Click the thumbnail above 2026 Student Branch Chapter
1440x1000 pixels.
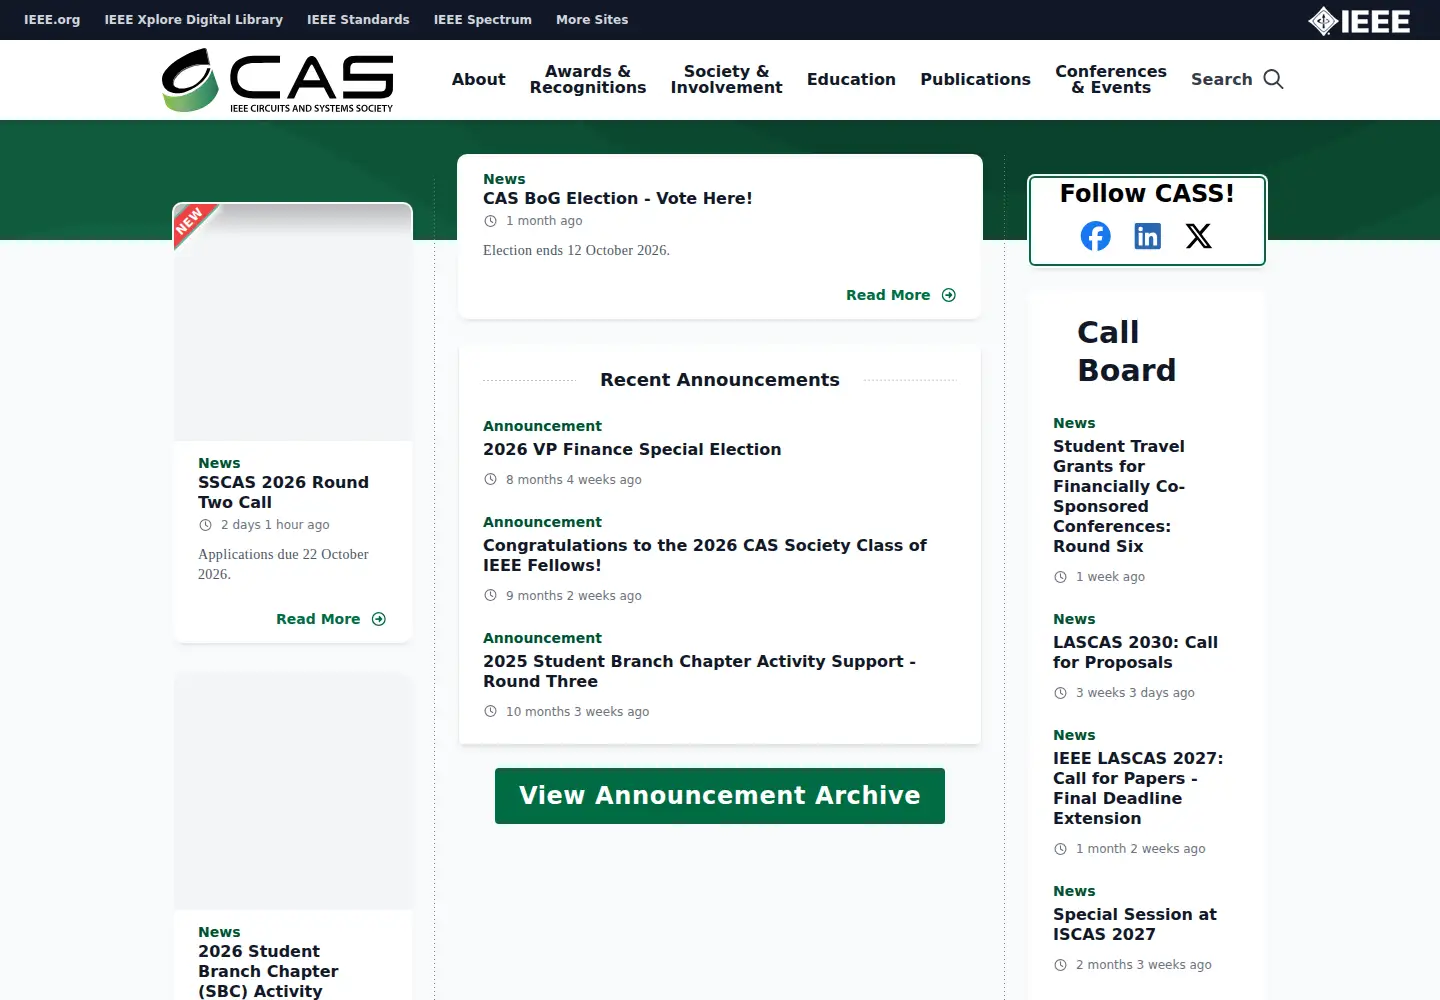(293, 791)
